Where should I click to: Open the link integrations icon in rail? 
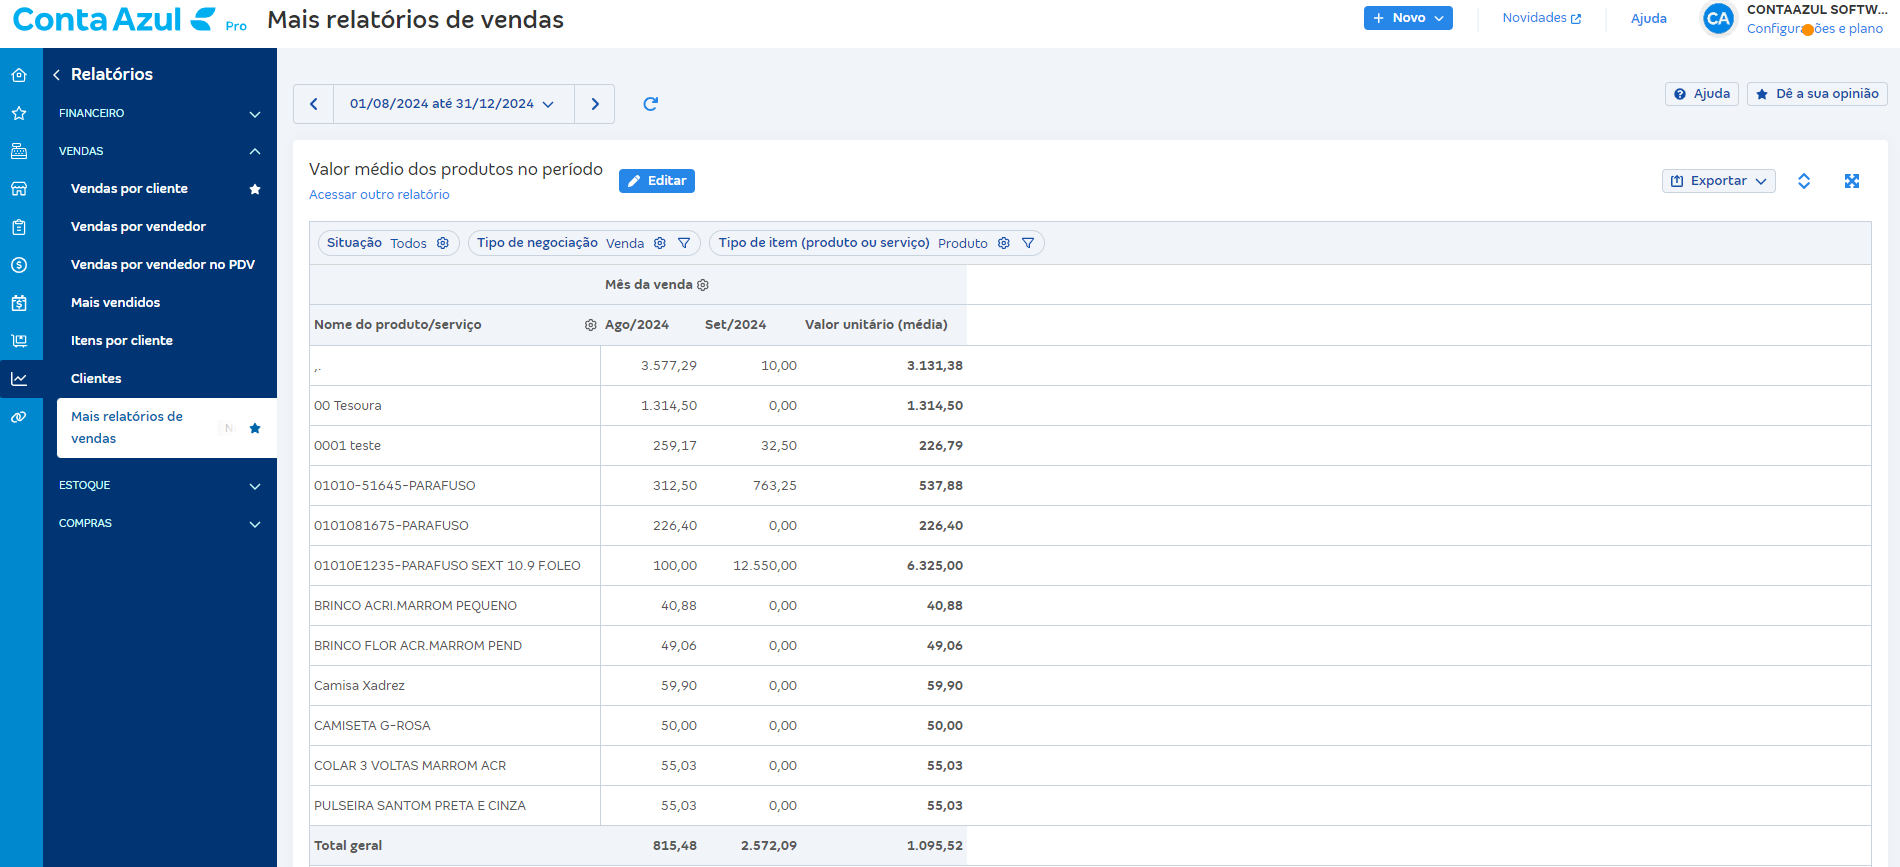[19, 417]
